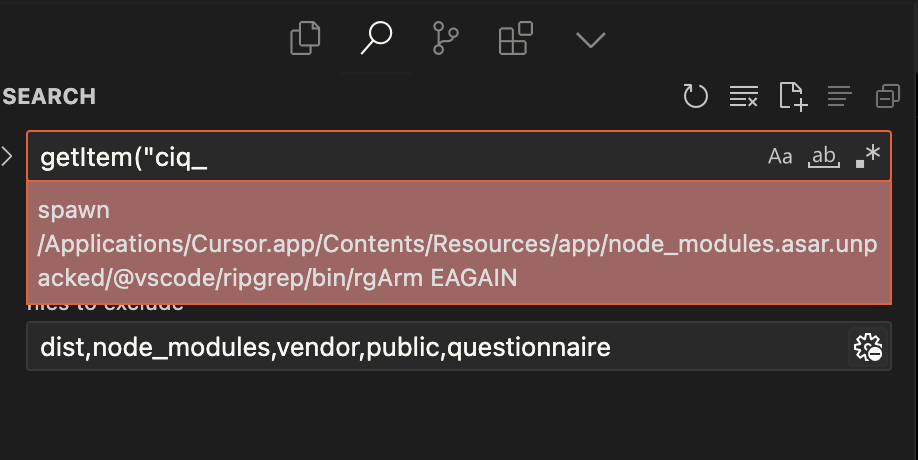Collapse all search results
Viewport: 918px width, 460px height.
click(x=888, y=96)
